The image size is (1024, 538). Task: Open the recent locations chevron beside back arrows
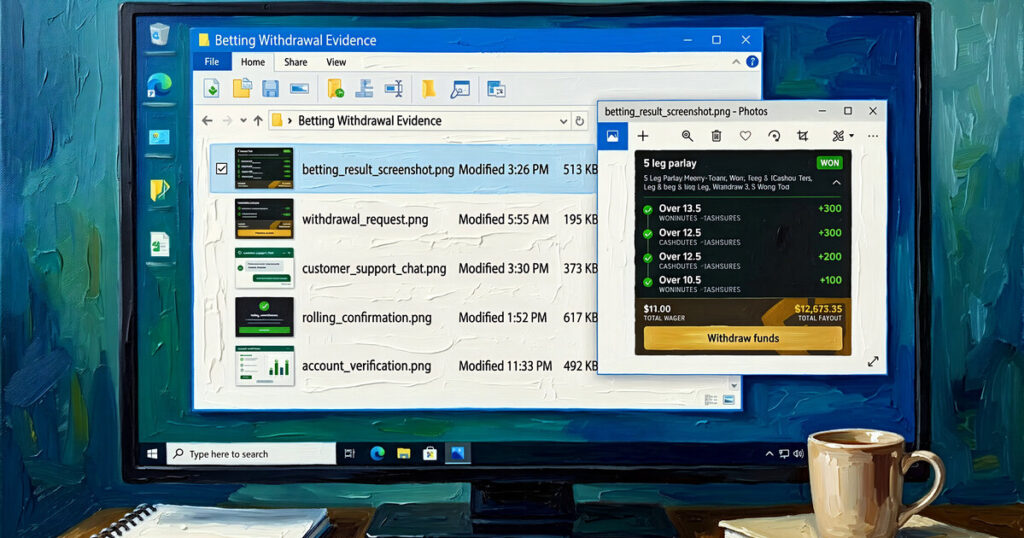[243, 121]
